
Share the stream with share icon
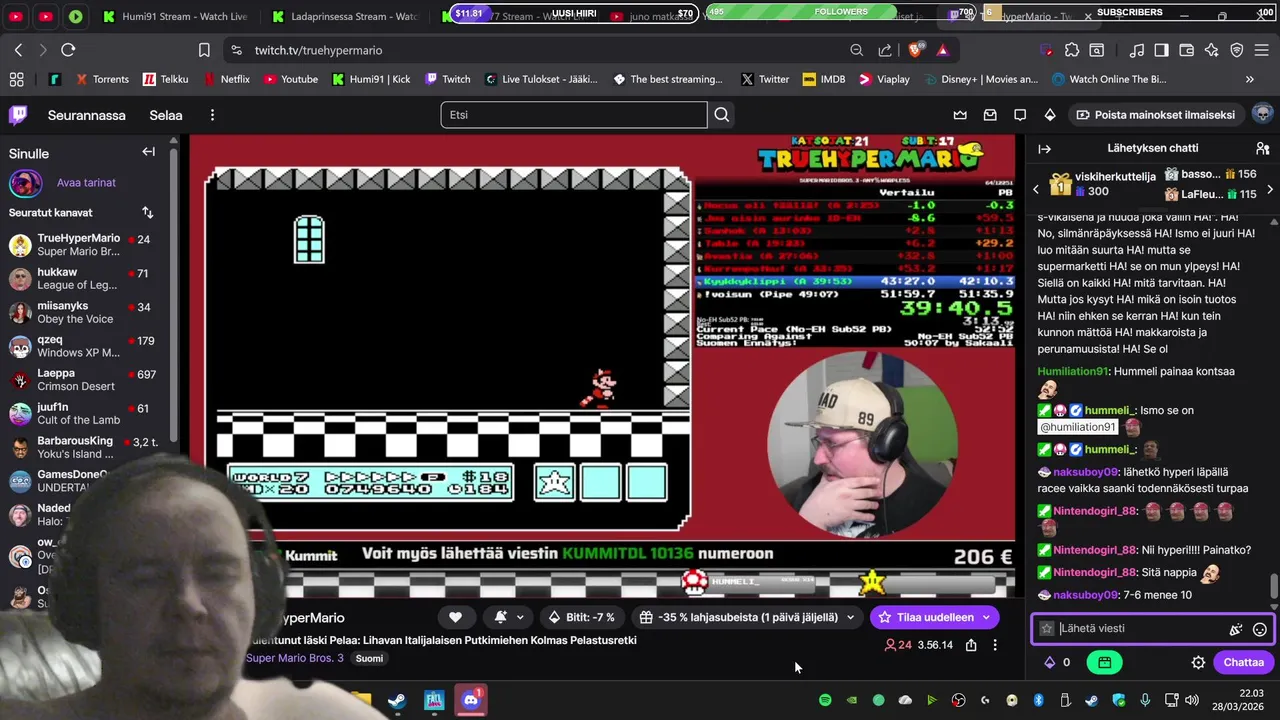click(971, 645)
